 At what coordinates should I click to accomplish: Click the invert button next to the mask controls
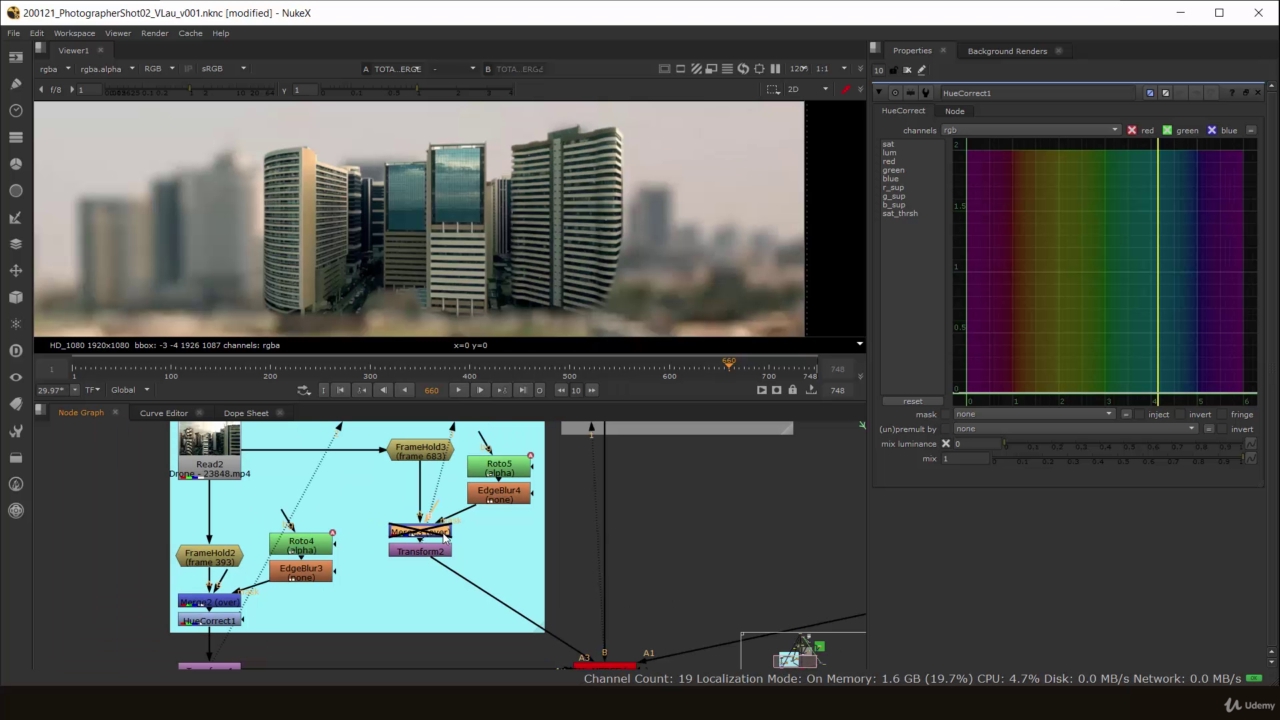coord(1199,413)
